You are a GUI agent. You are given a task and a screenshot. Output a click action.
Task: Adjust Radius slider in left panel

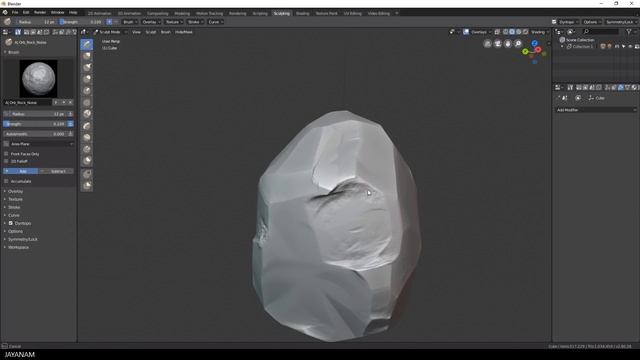(35, 114)
